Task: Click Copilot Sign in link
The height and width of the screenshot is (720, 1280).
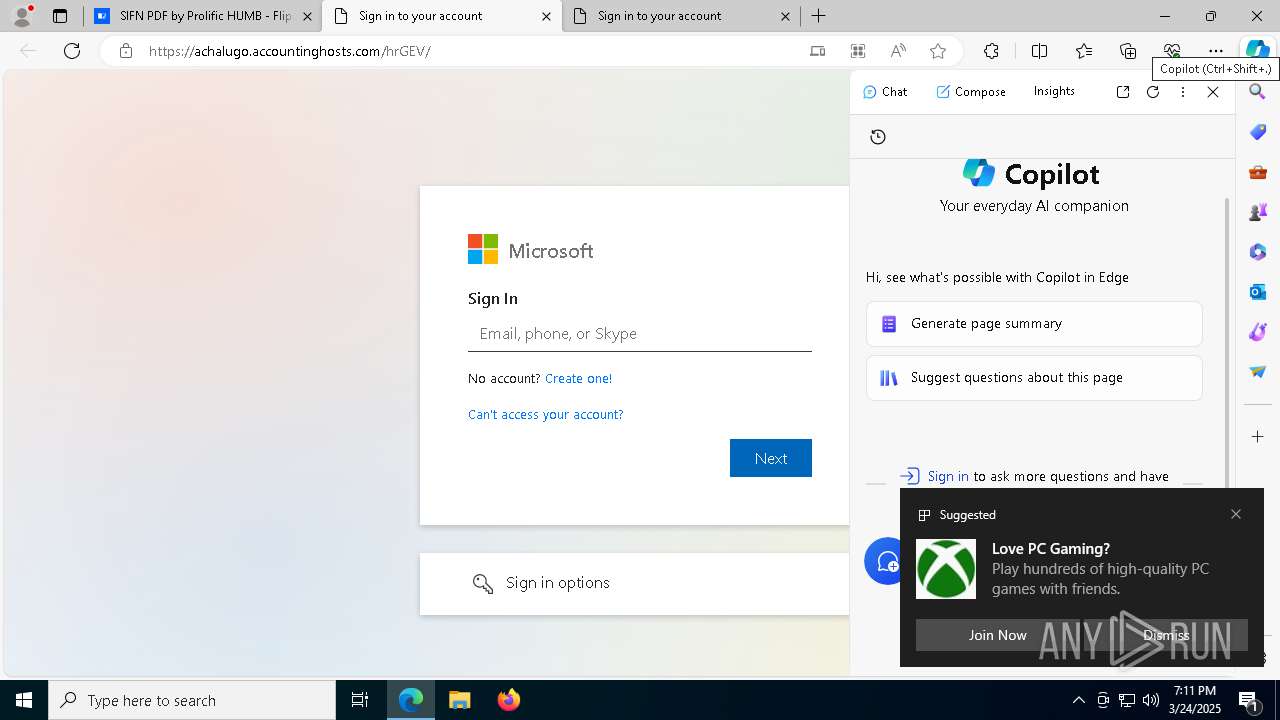Action: pyautogui.click(x=948, y=476)
